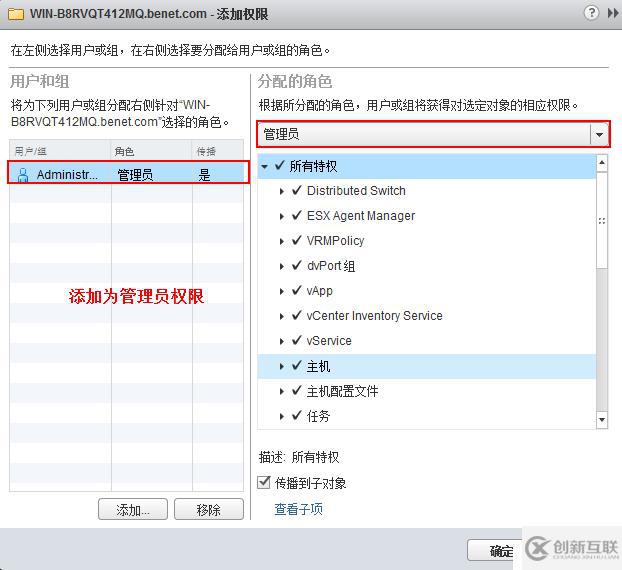Viewport: 622px width, 570px height.
Task: Select the 所有特权 root label
Action: [313, 166]
